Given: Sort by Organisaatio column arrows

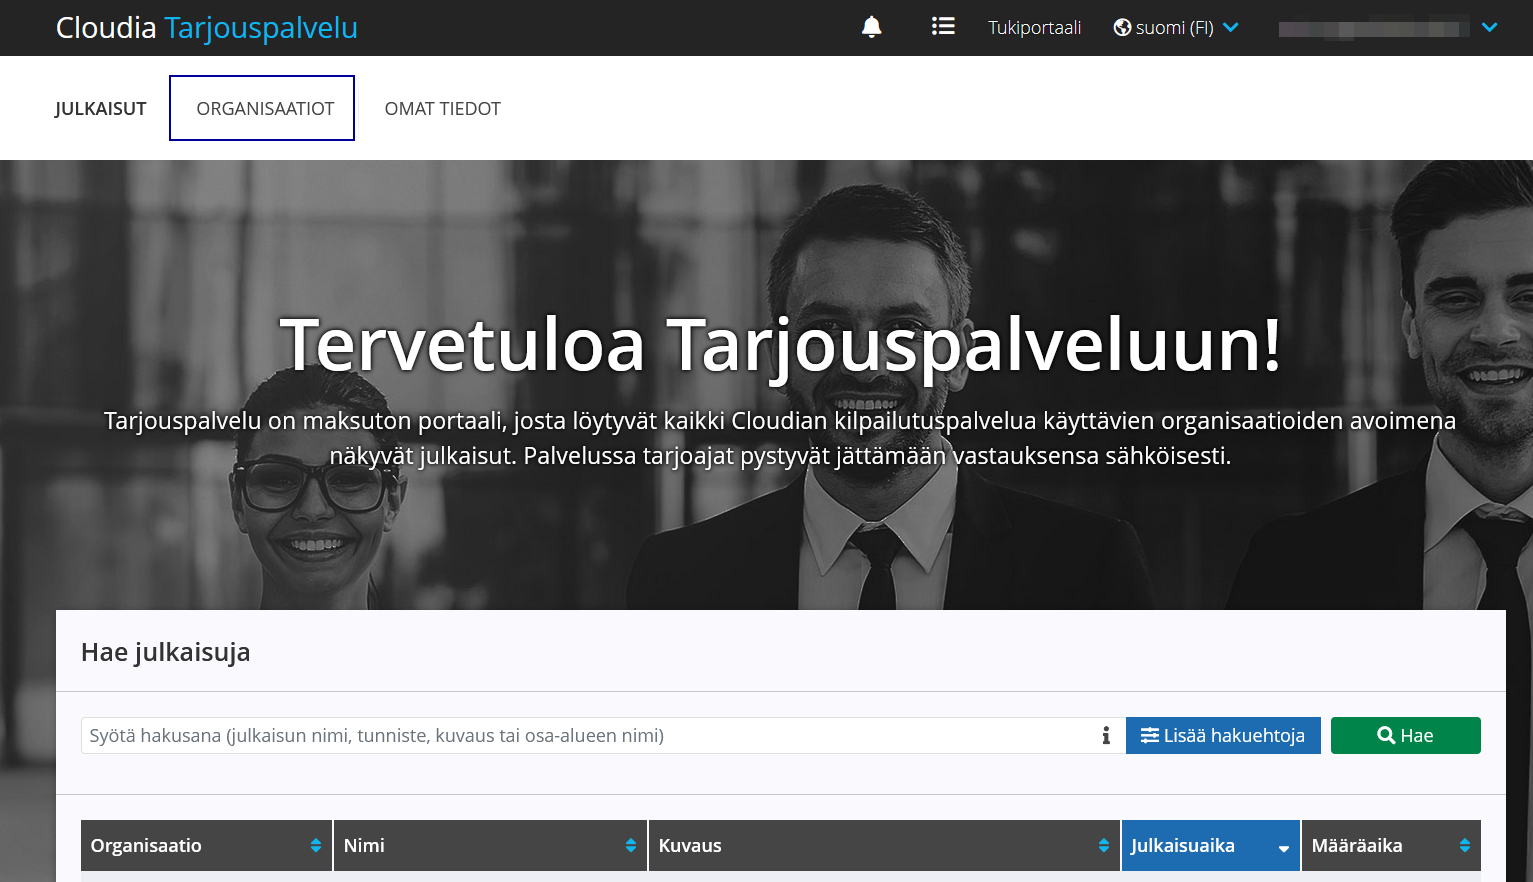Looking at the screenshot, I should 316,846.
